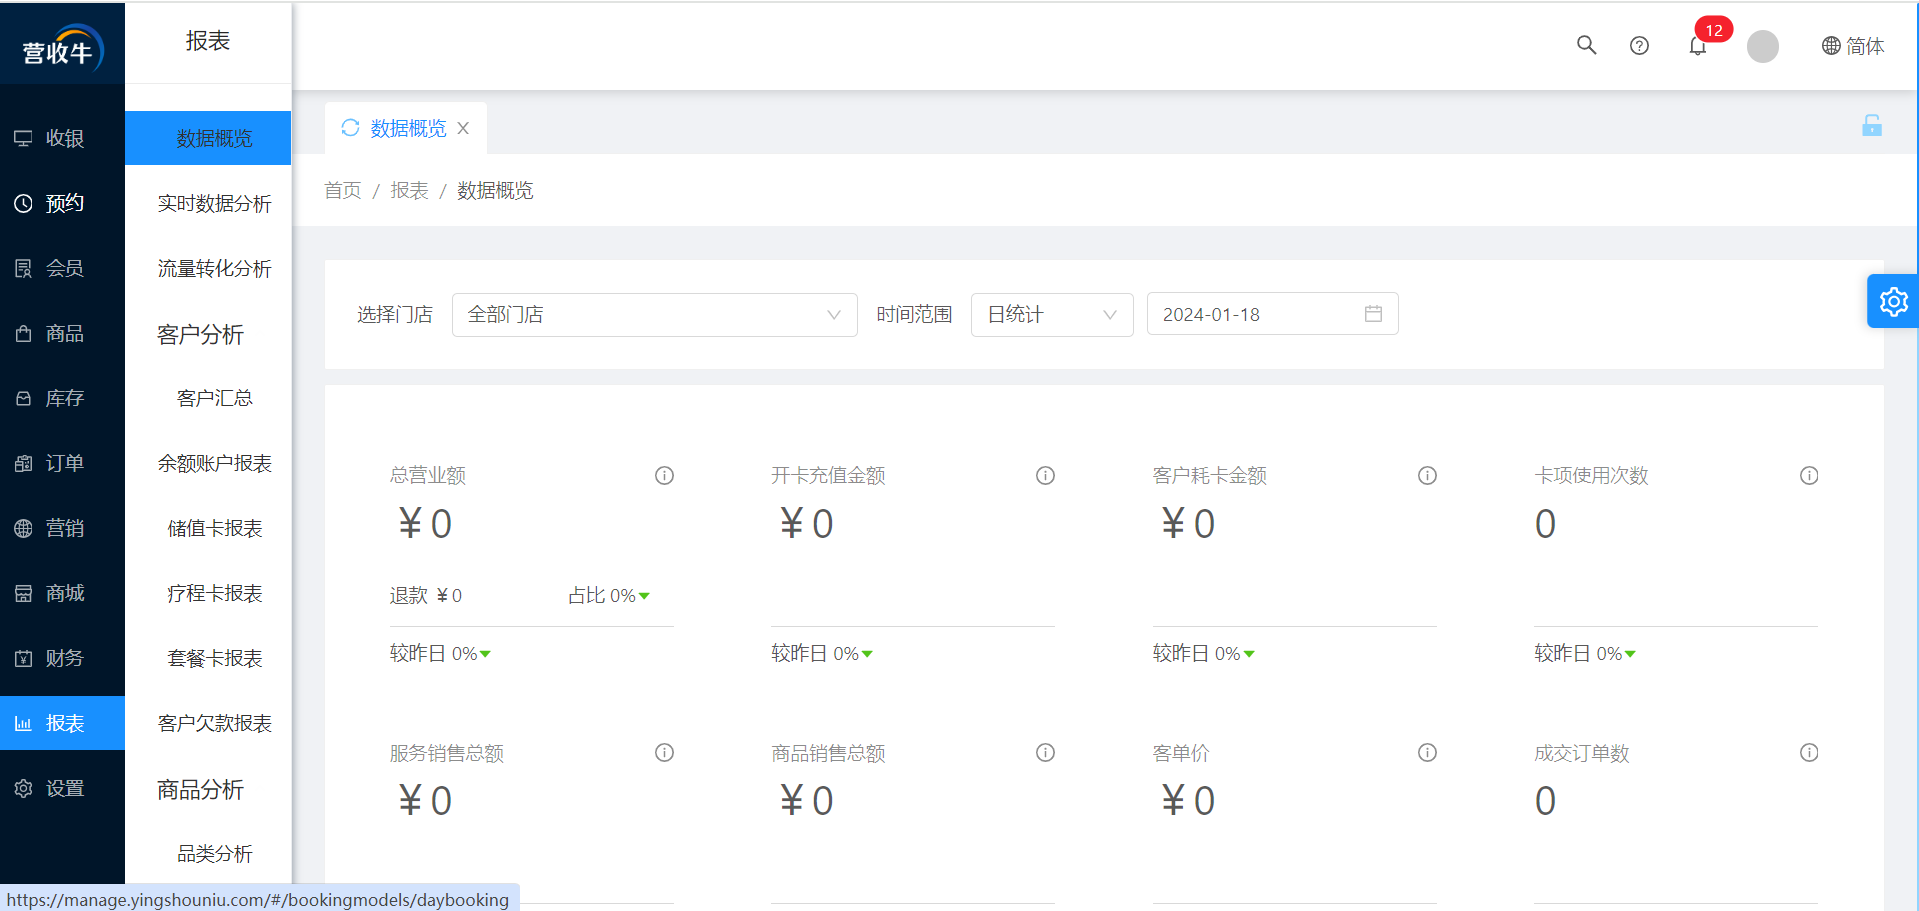1919x911 pixels.
Task: Open 流量转化分析 report
Action: pyautogui.click(x=208, y=268)
